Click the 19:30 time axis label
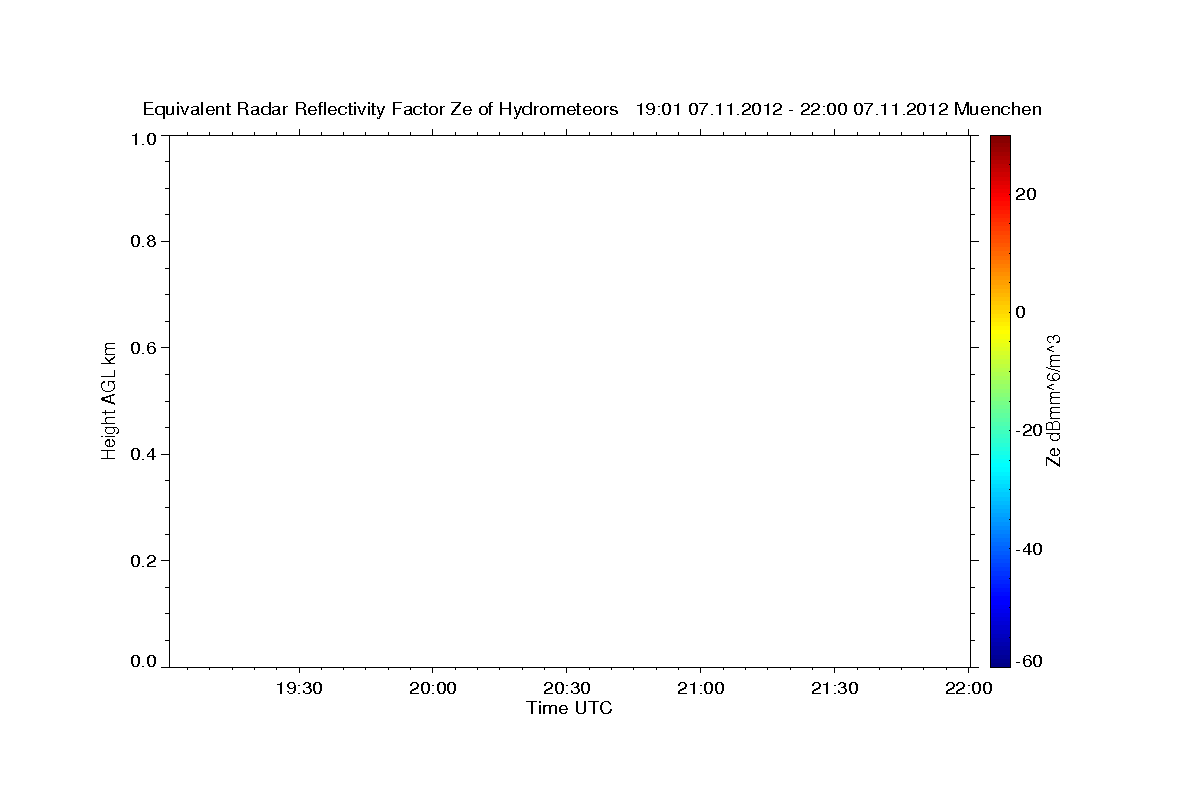This screenshot has width=1200, height=800. pos(299,688)
